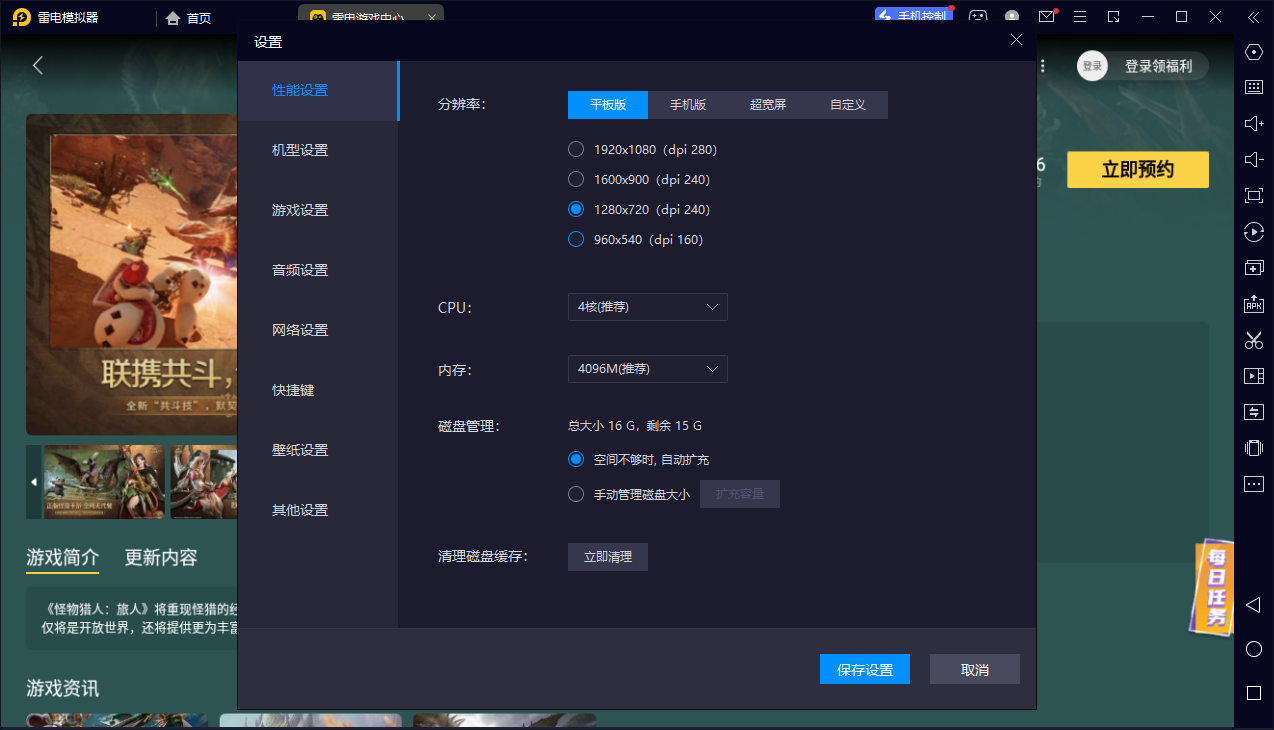Select the 手机版 resolution preset
This screenshot has width=1274, height=730.
pos(688,105)
